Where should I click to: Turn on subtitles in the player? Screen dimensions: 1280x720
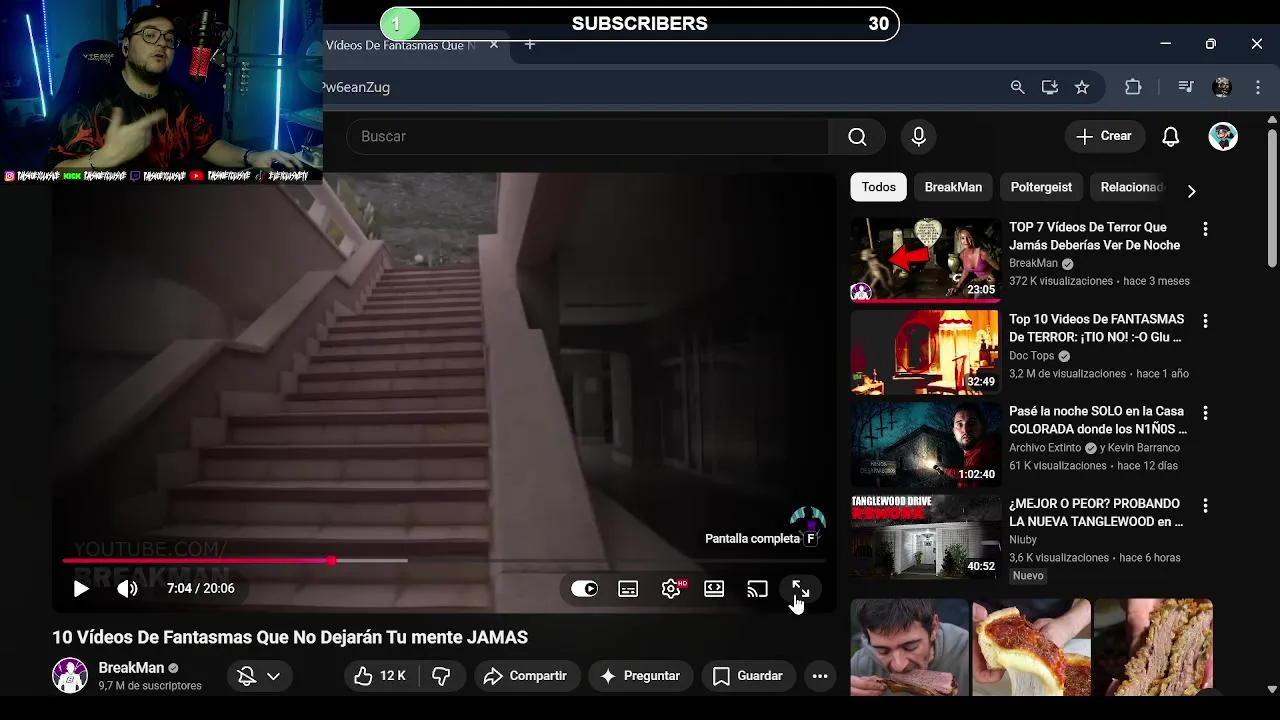tap(628, 589)
